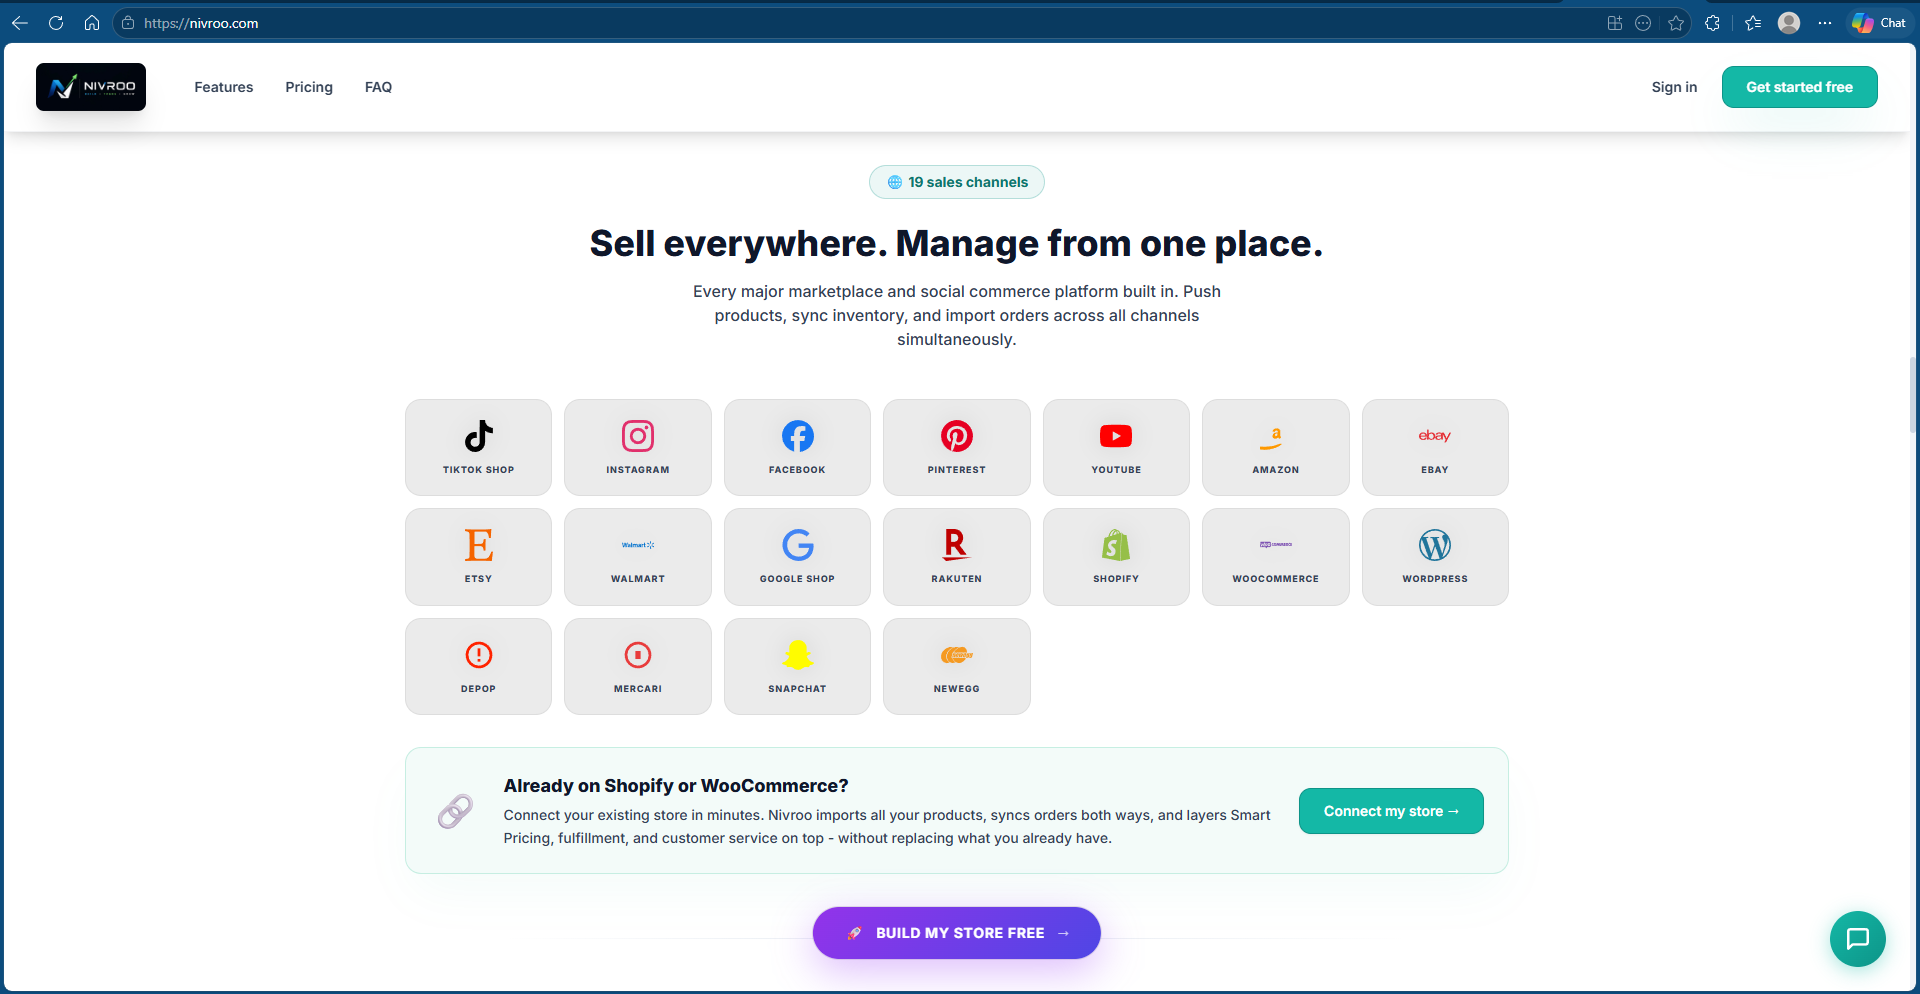Click the browser profile avatar
The width and height of the screenshot is (1920, 994).
click(x=1789, y=23)
